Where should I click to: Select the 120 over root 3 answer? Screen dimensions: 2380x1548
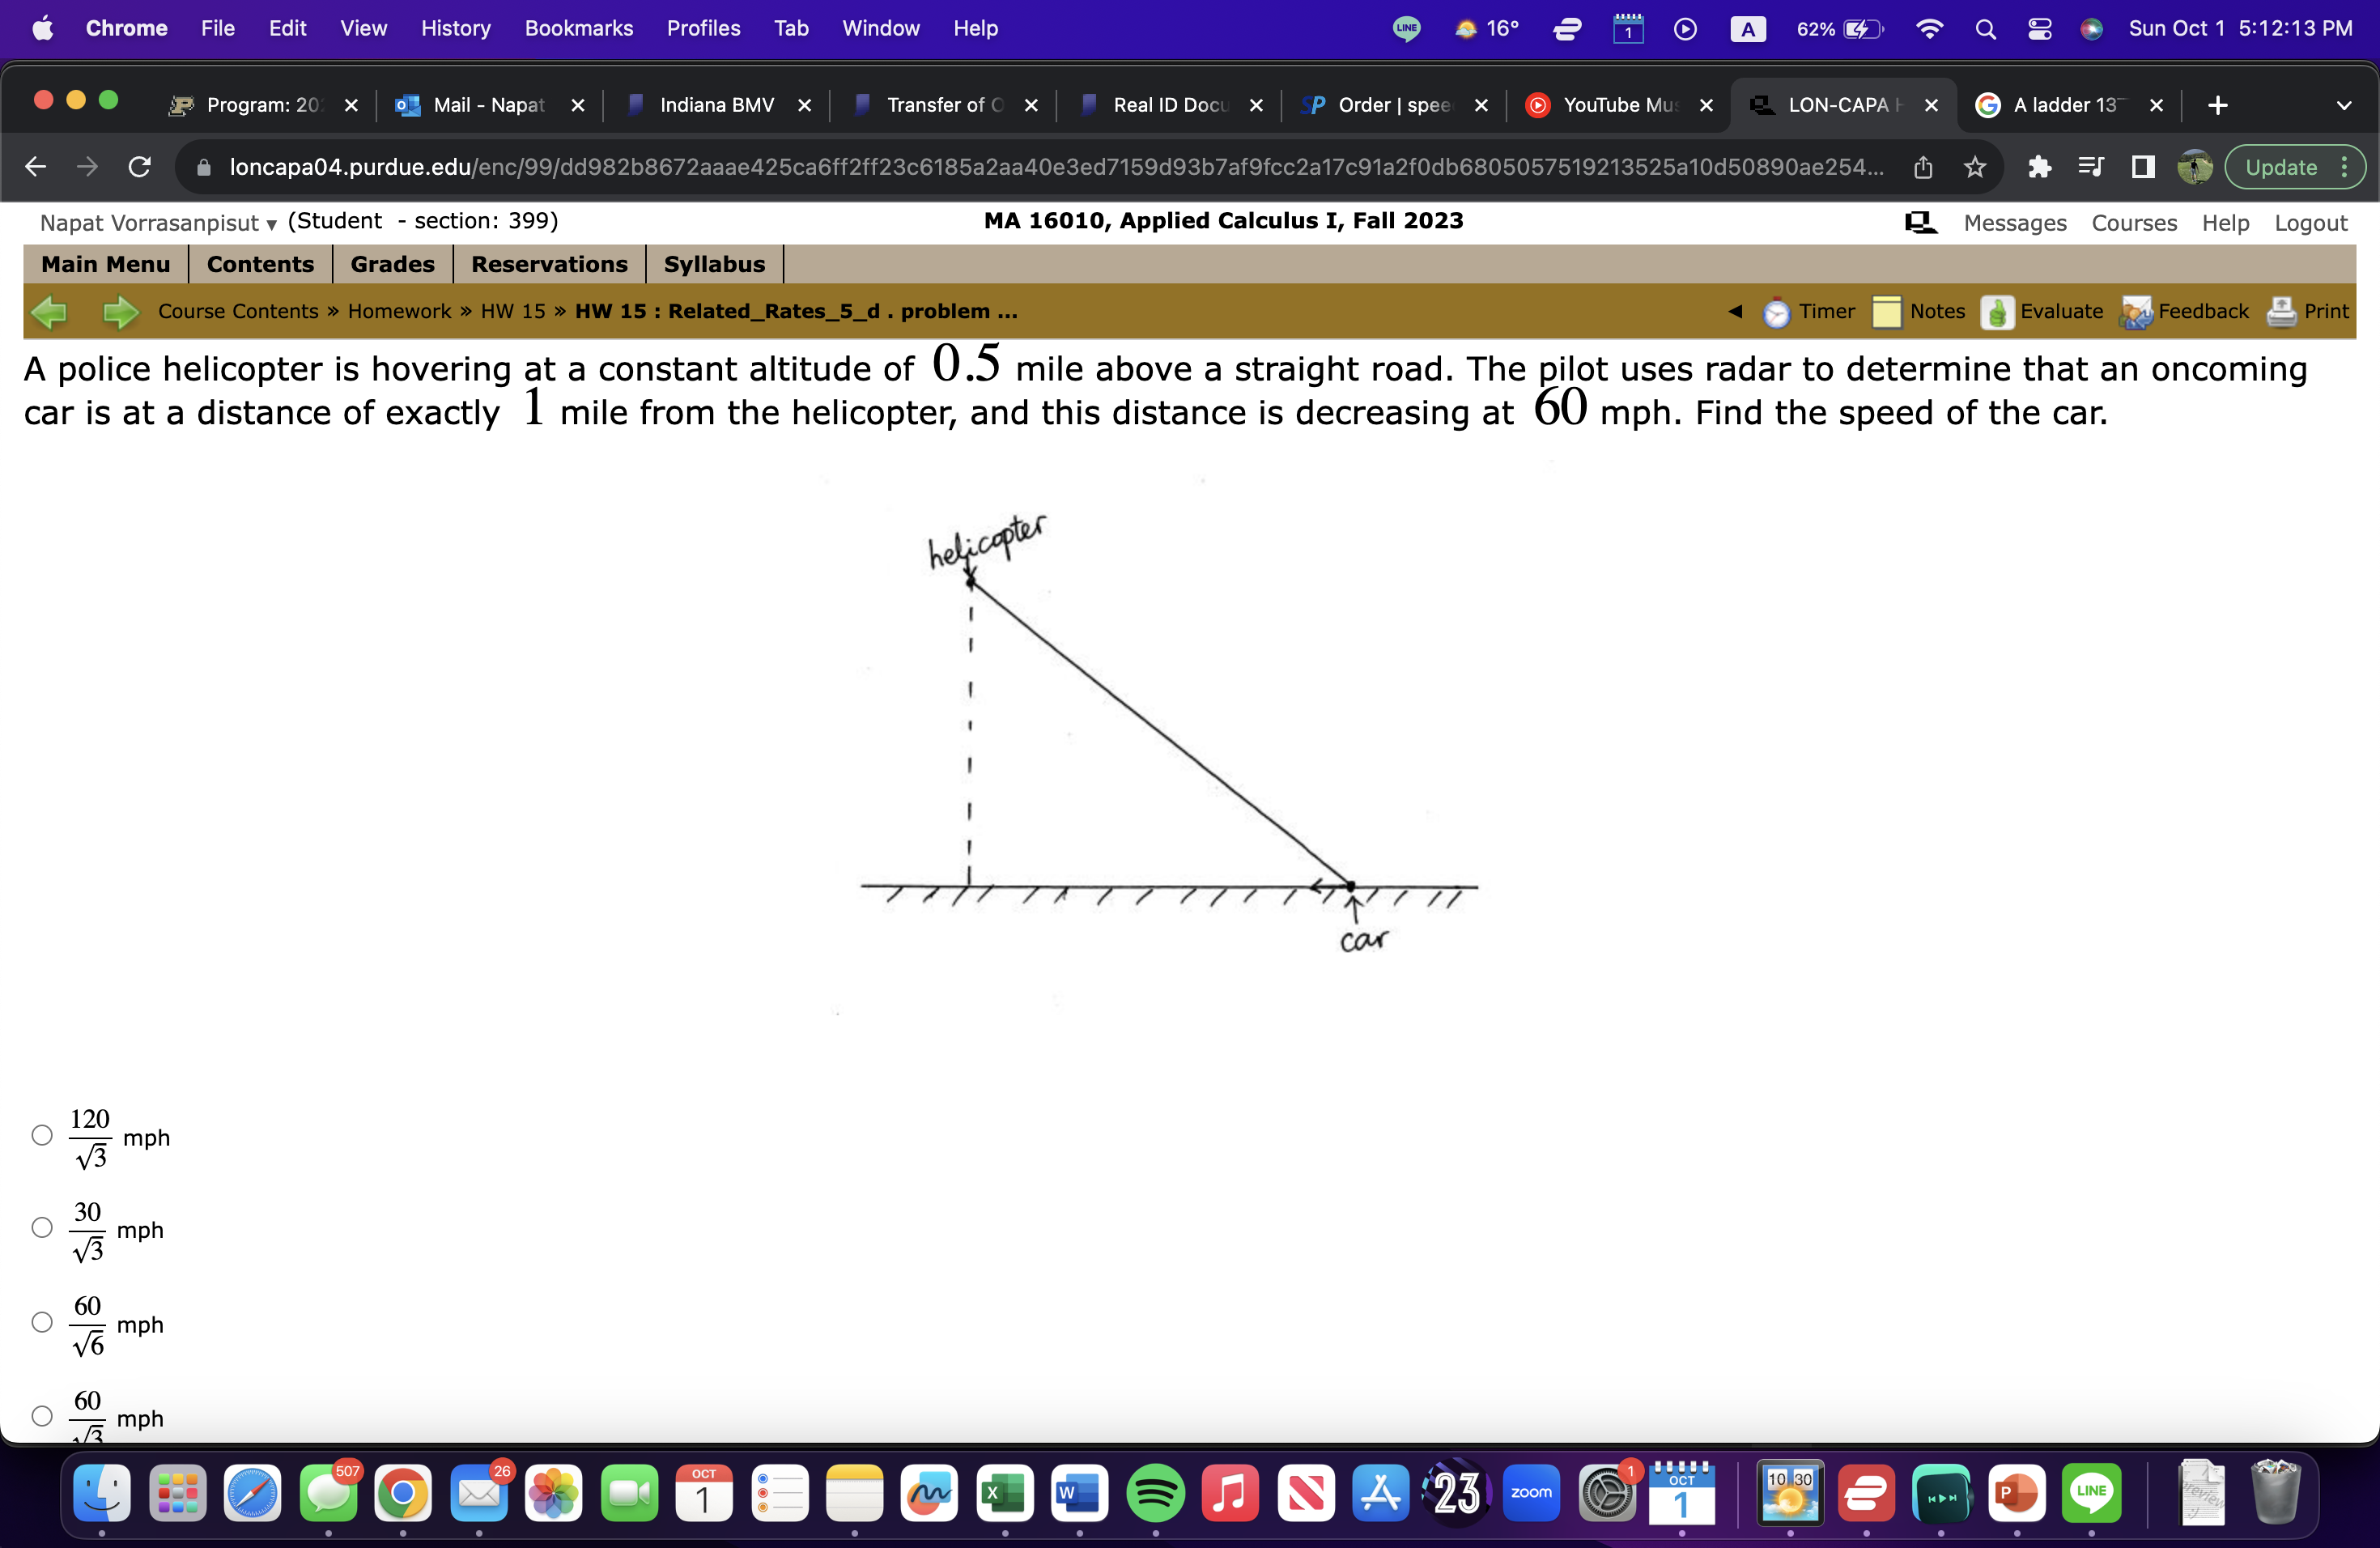pos(42,1135)
